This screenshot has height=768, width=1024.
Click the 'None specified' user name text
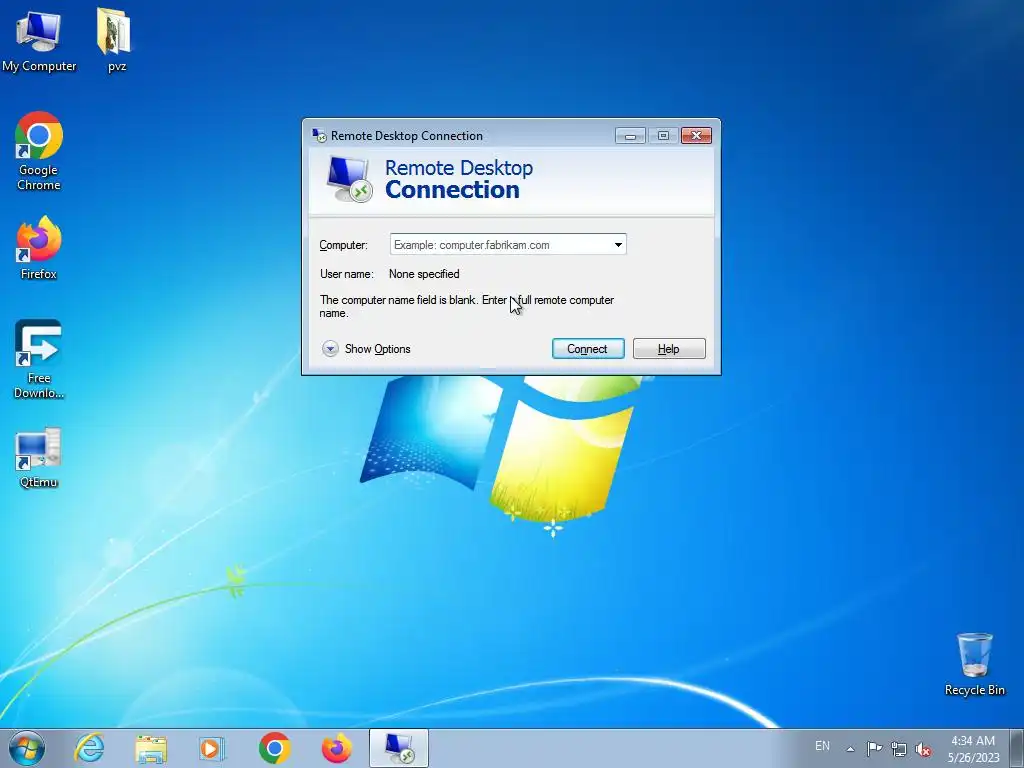424,274
